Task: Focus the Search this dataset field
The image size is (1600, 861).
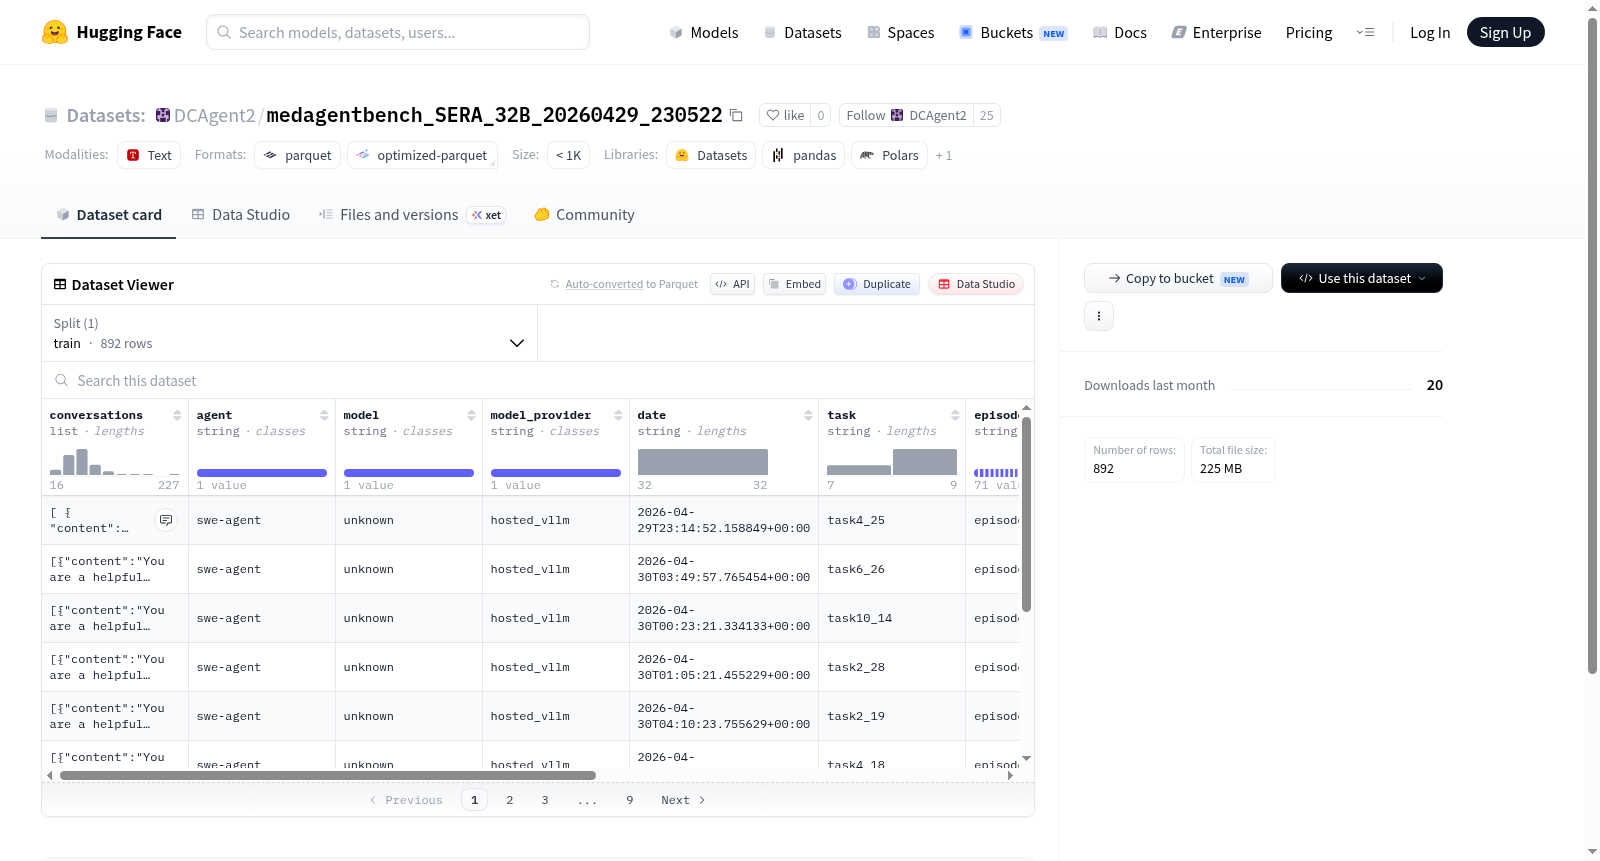Action: point(538,381)
